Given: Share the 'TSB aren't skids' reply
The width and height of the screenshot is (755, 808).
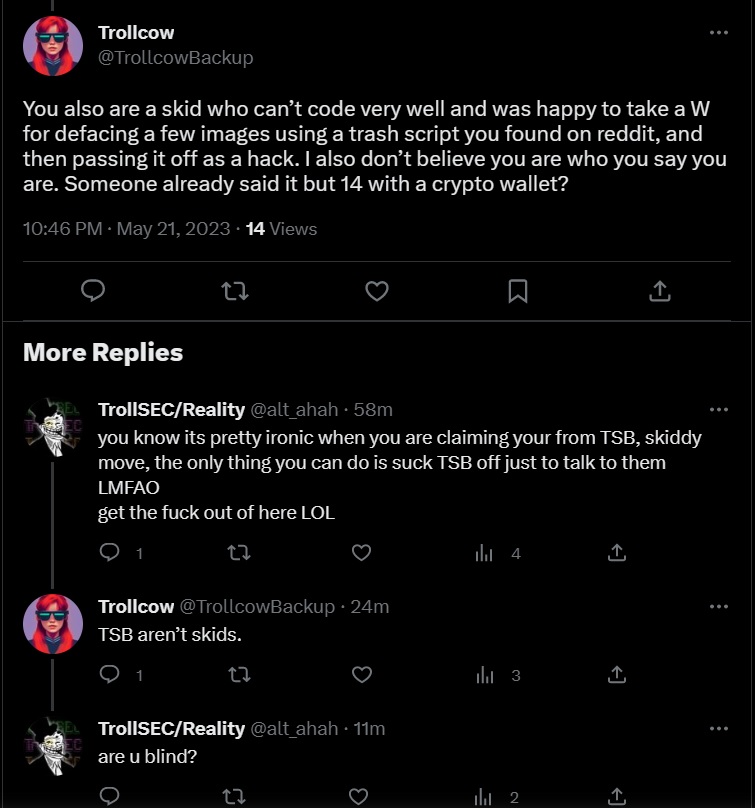Looking at the screenshot, I should click(x=617, y=675).
